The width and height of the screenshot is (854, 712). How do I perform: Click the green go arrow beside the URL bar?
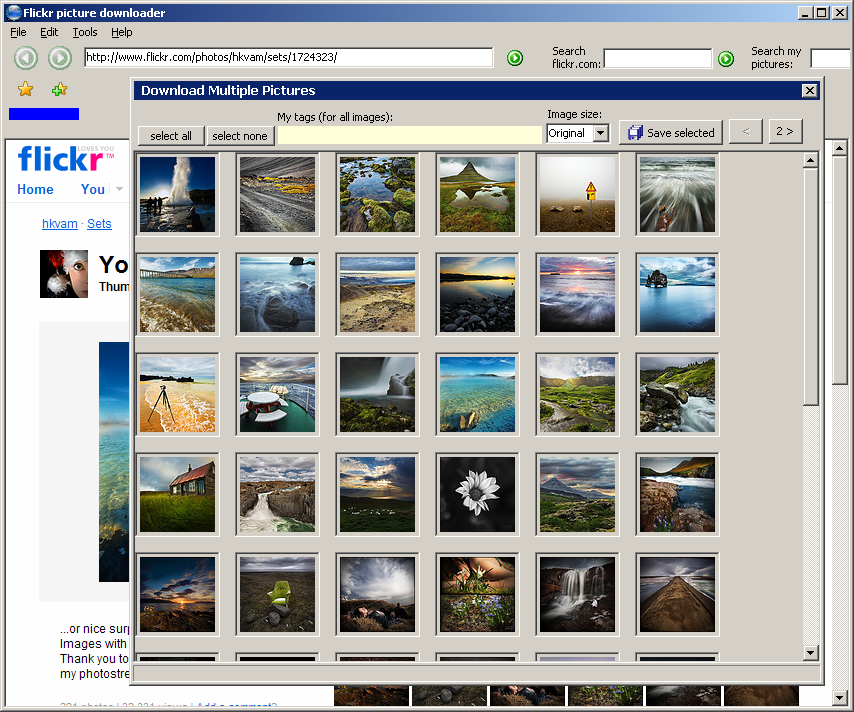click(514, 58)
